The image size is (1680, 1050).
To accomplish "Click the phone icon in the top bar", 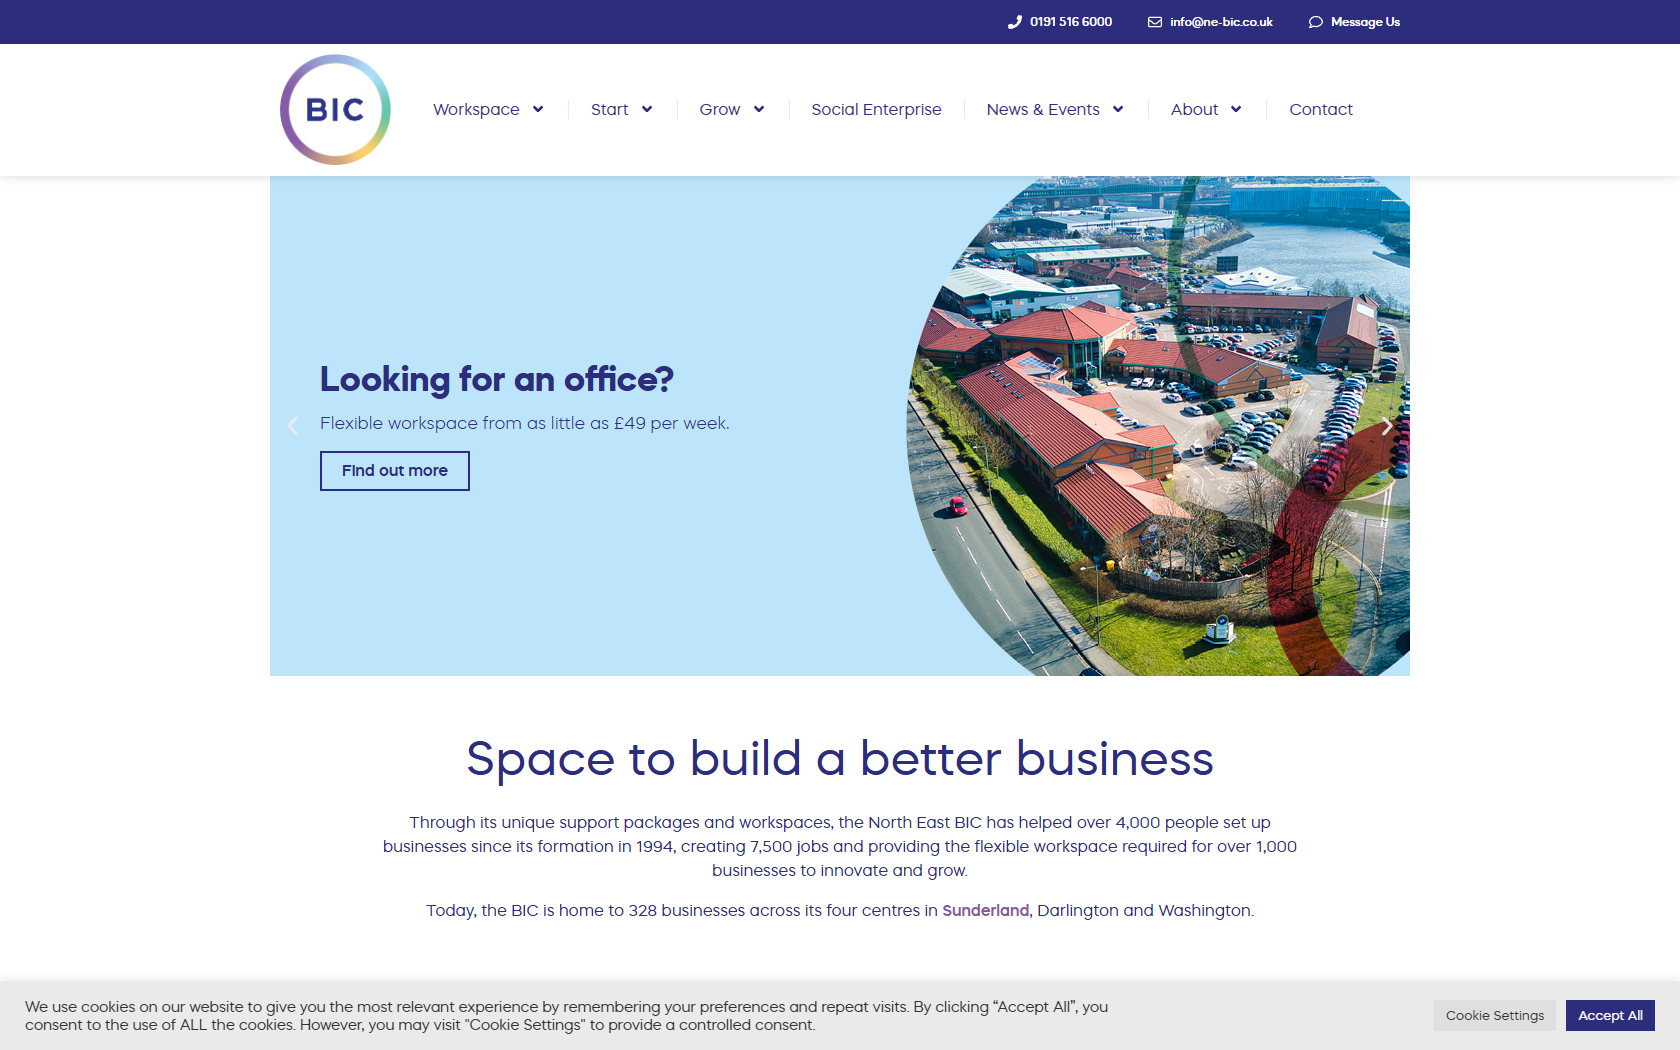I will pos(1014,22).
